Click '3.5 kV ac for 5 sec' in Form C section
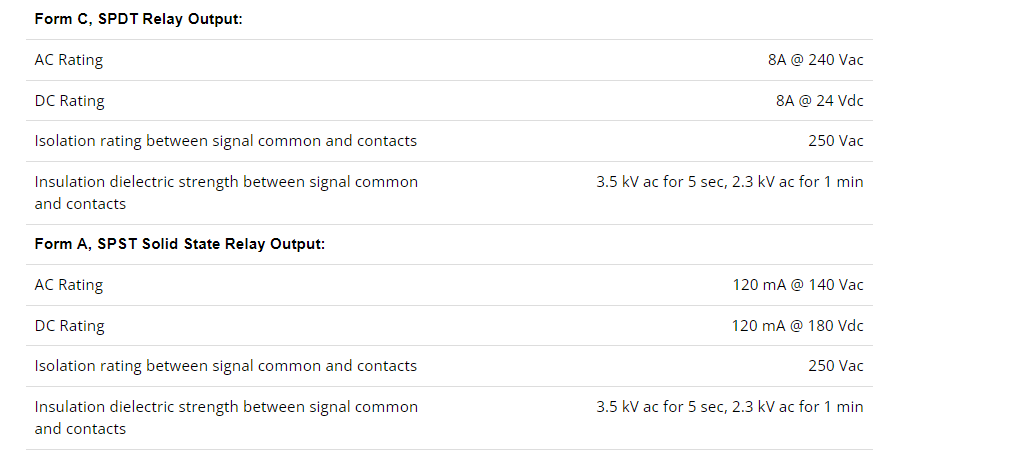 (659, 182)
